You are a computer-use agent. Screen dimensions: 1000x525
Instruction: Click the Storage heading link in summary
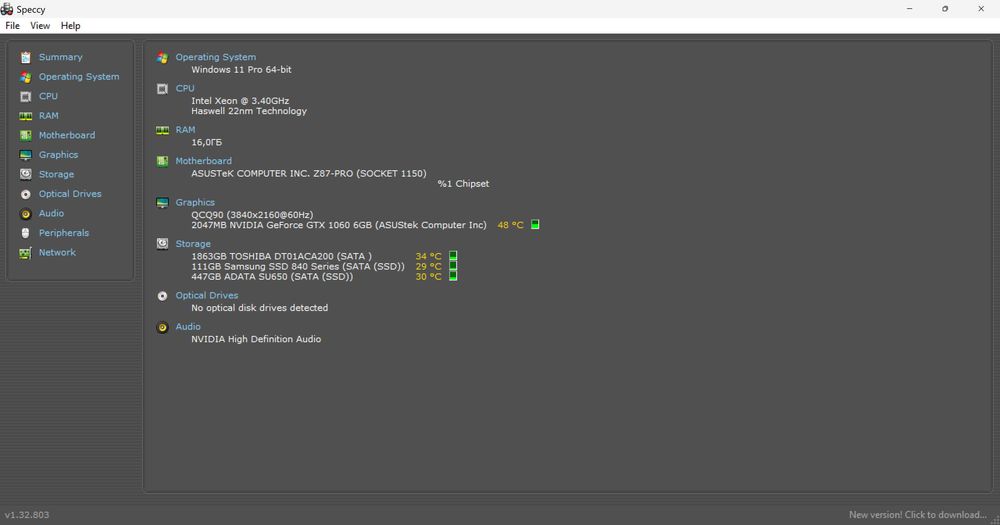(193, 244)
